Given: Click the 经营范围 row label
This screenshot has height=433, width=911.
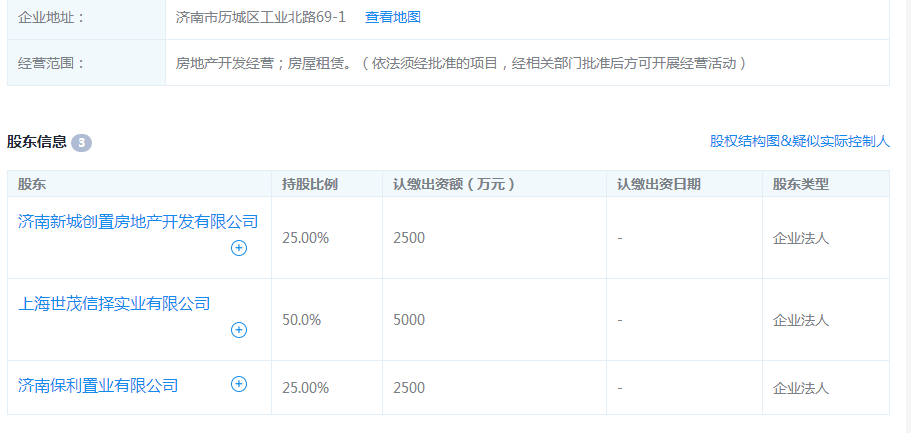Looking at the screenshot, I should pos(52,63).
